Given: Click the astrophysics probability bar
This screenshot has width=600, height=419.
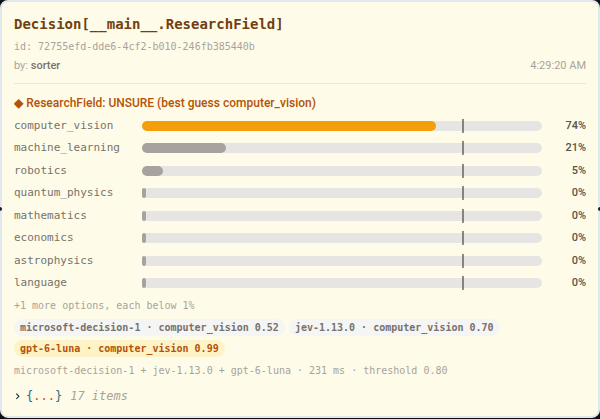Looking at the screenshot, I should [342, 261].
